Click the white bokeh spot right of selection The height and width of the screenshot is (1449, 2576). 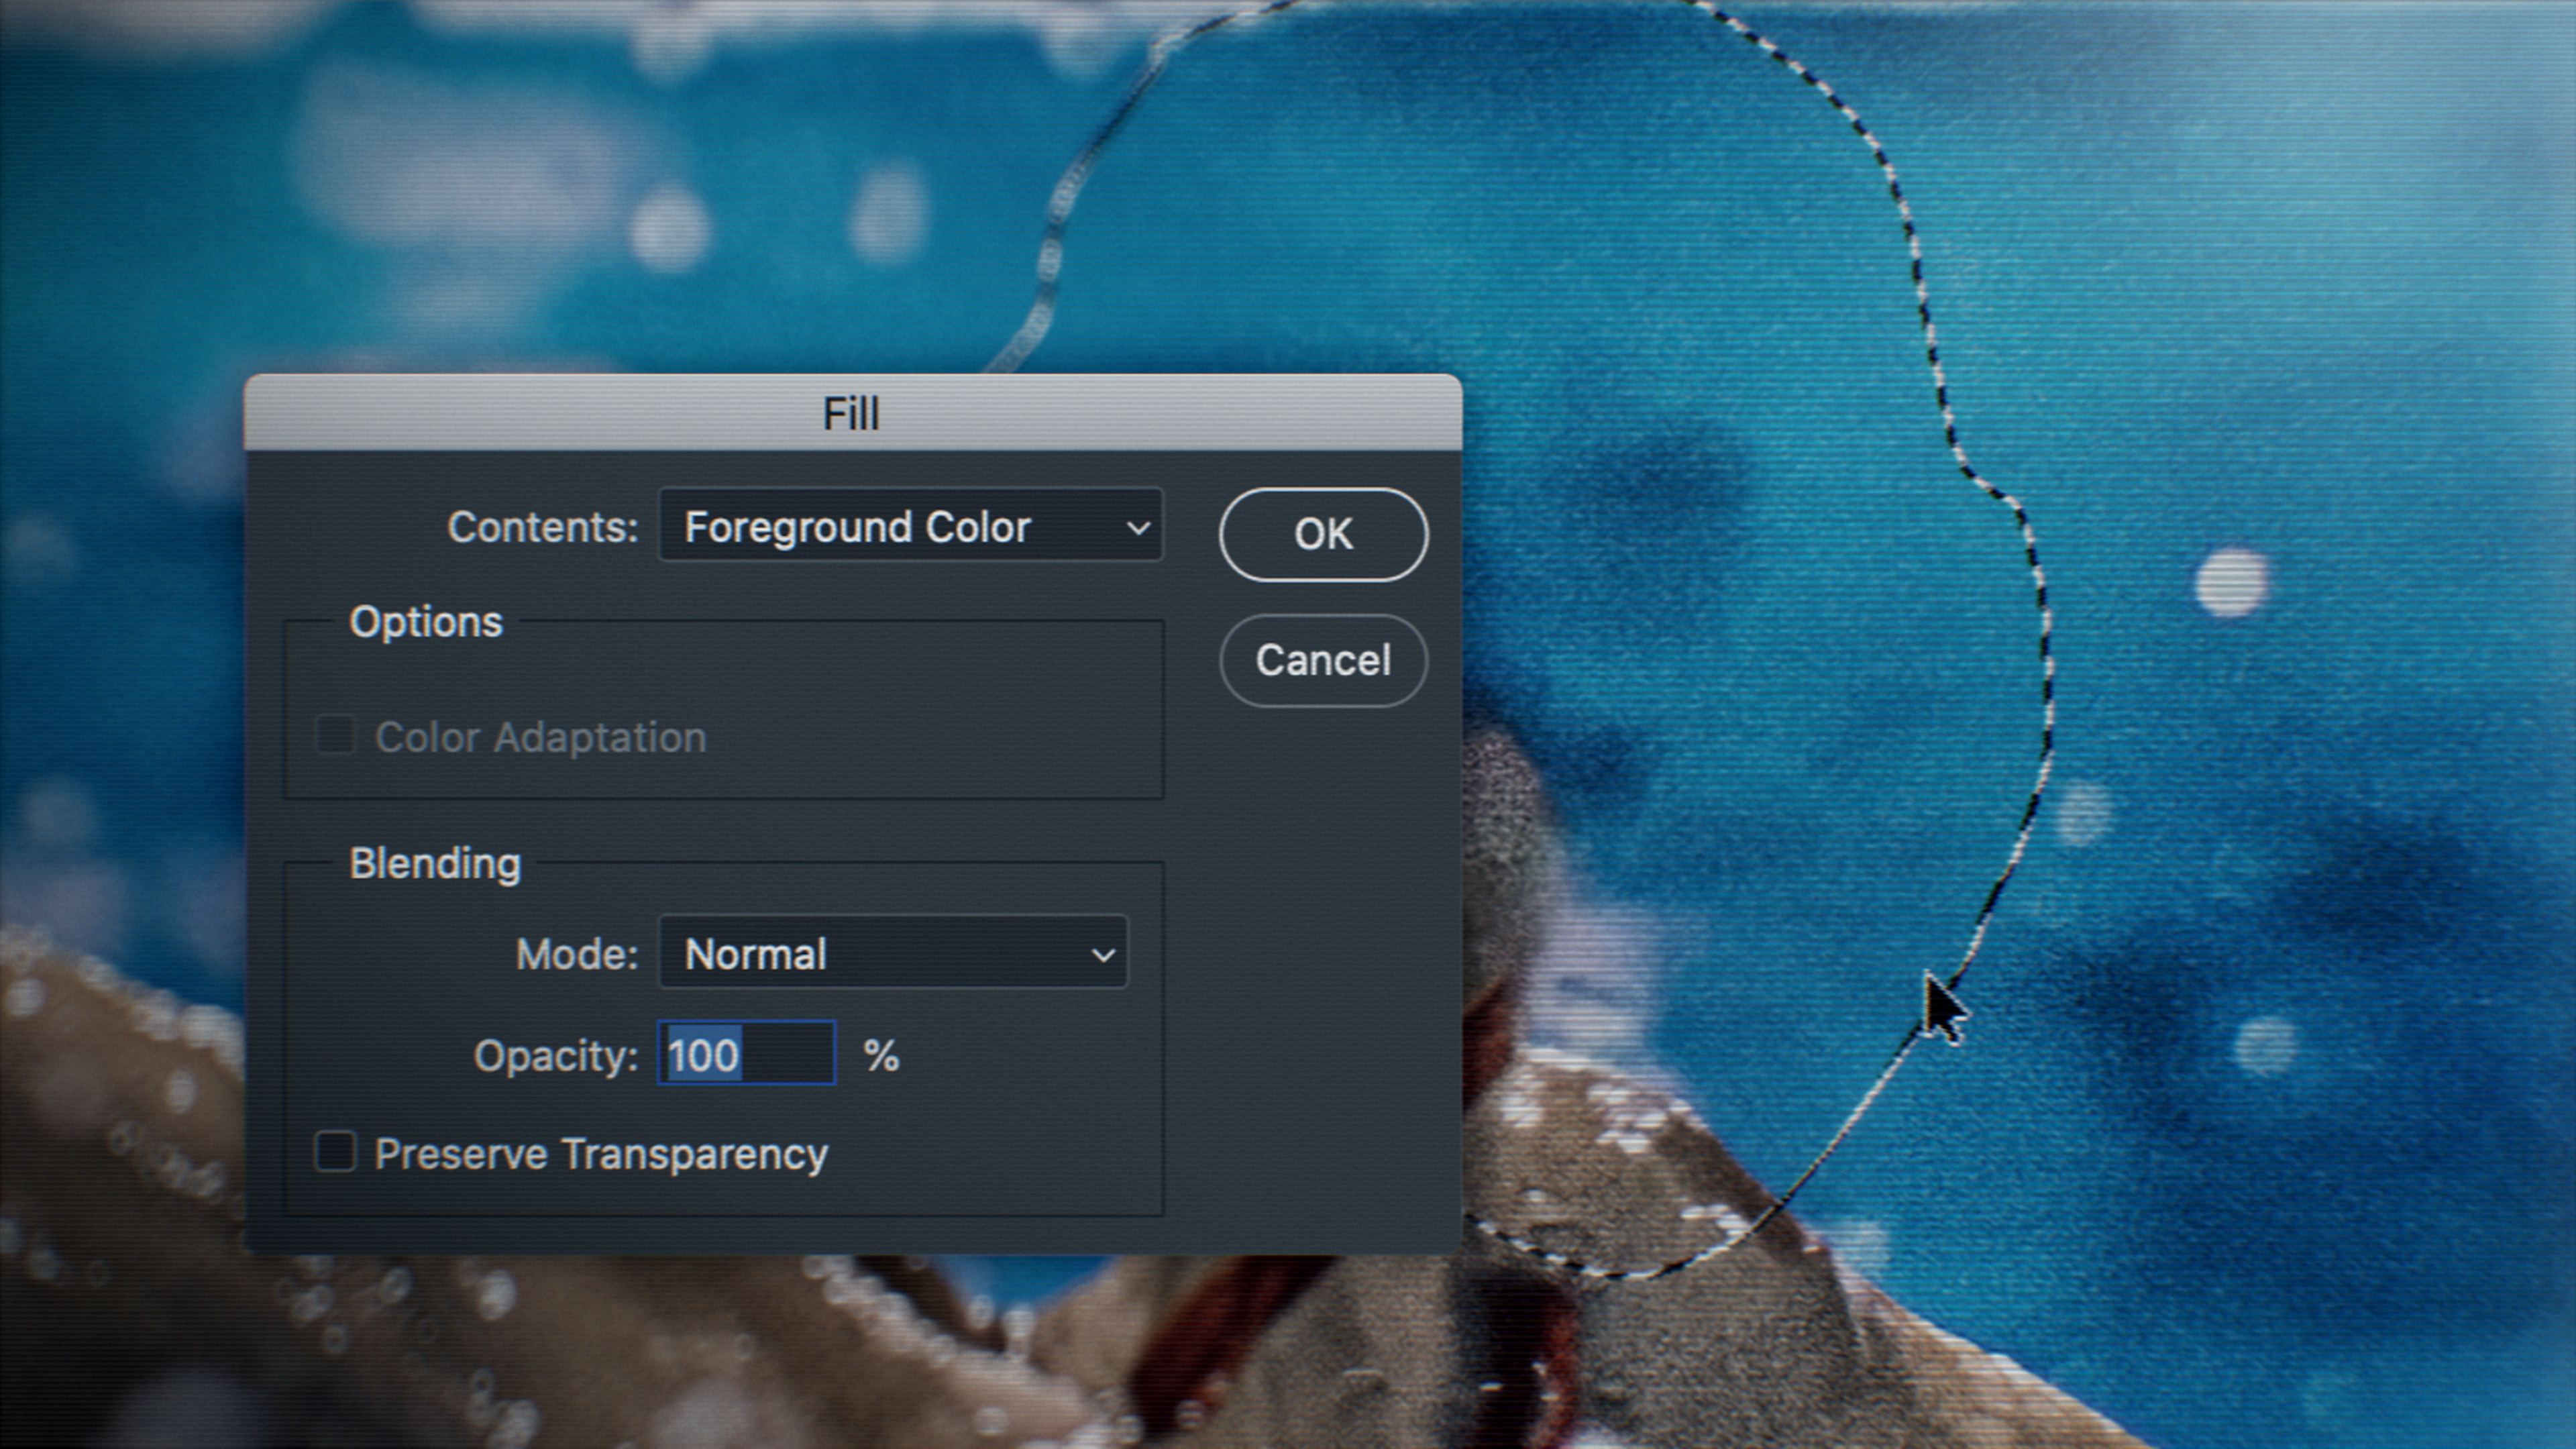pos(2231,583)
